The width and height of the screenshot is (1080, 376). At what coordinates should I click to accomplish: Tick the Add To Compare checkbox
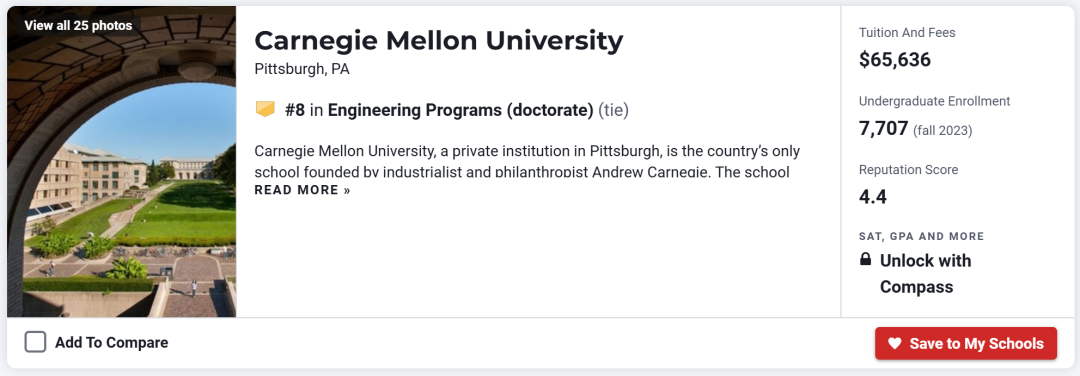click(35, 342)
